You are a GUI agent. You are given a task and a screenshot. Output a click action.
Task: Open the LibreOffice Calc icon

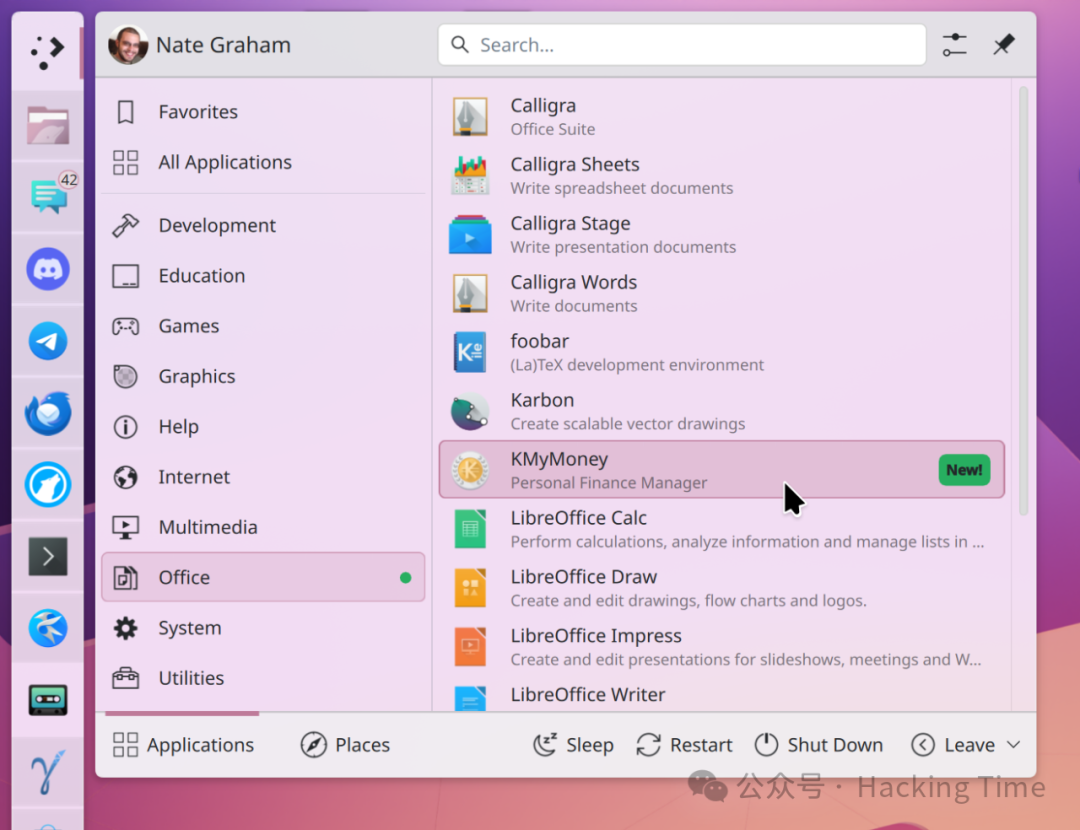[470, 529]
